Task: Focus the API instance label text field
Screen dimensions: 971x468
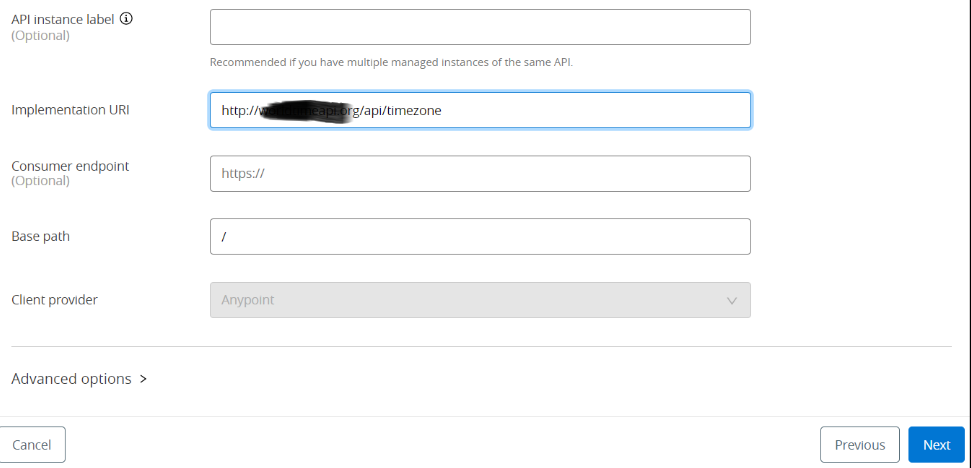Action: coord(480,27)
